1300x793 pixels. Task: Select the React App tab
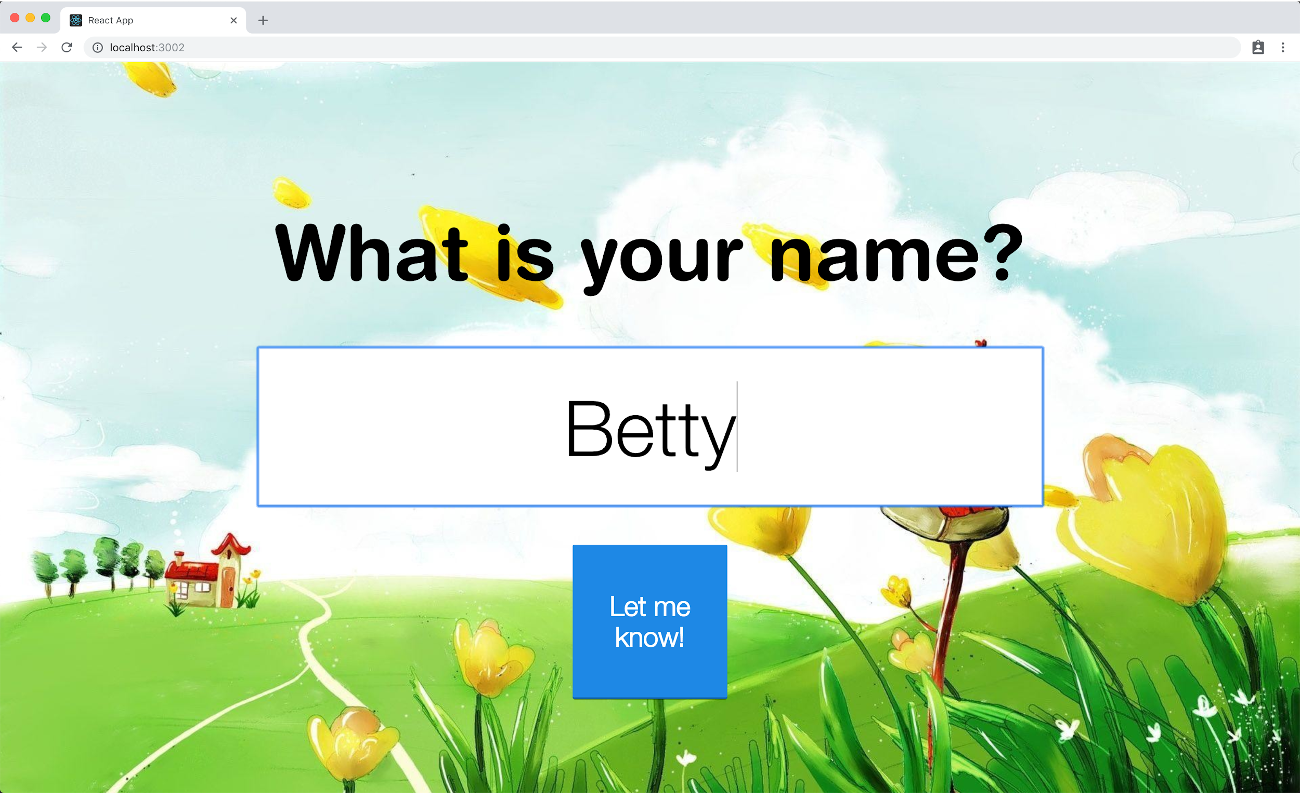pos(153,20)
